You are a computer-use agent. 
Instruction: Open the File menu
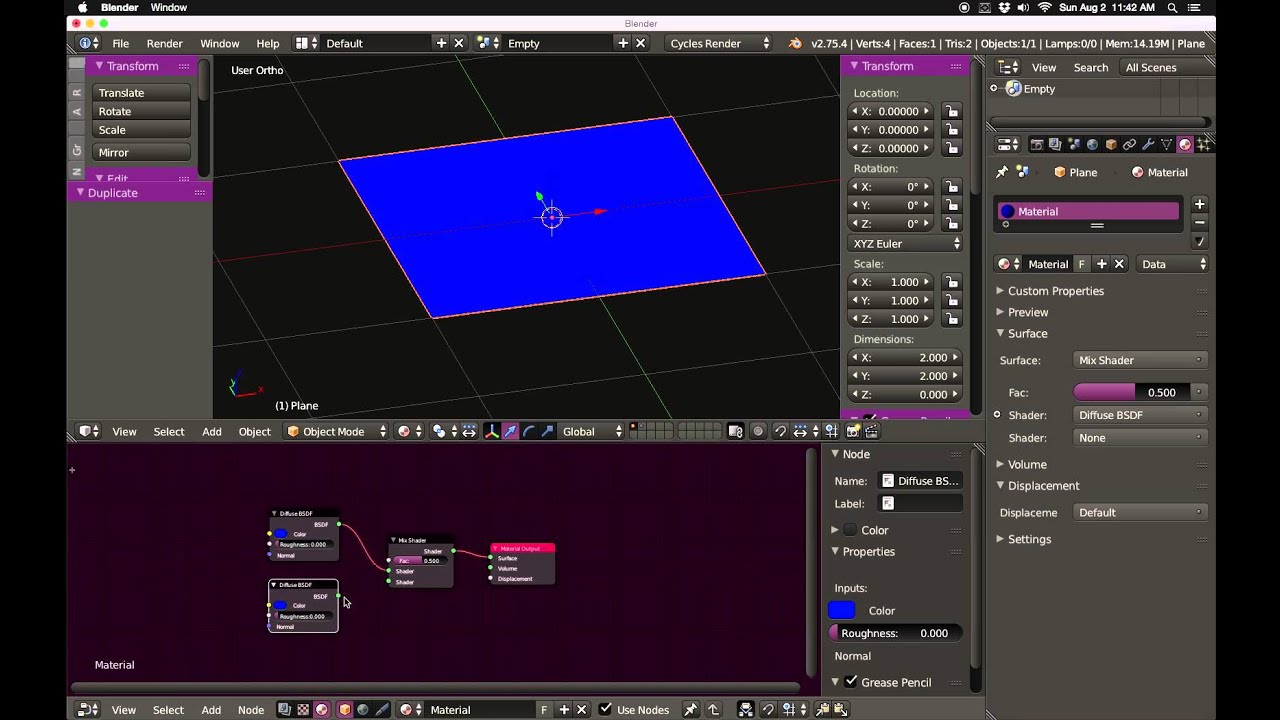click(x=121, y=43)
